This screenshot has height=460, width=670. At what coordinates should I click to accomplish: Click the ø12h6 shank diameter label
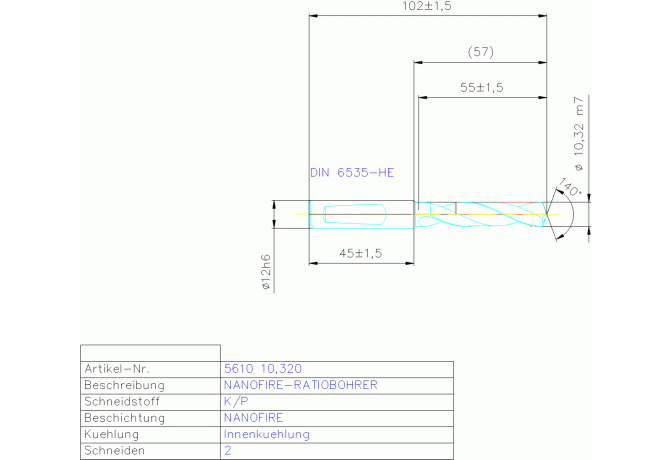(x=265, y=272)
